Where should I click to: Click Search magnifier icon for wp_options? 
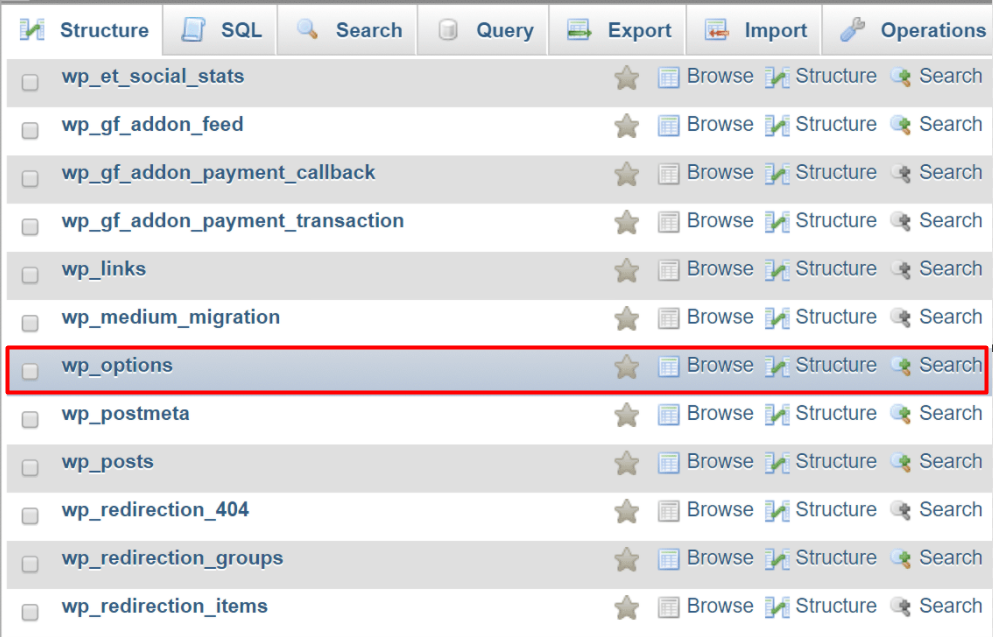tap(901, 366)
